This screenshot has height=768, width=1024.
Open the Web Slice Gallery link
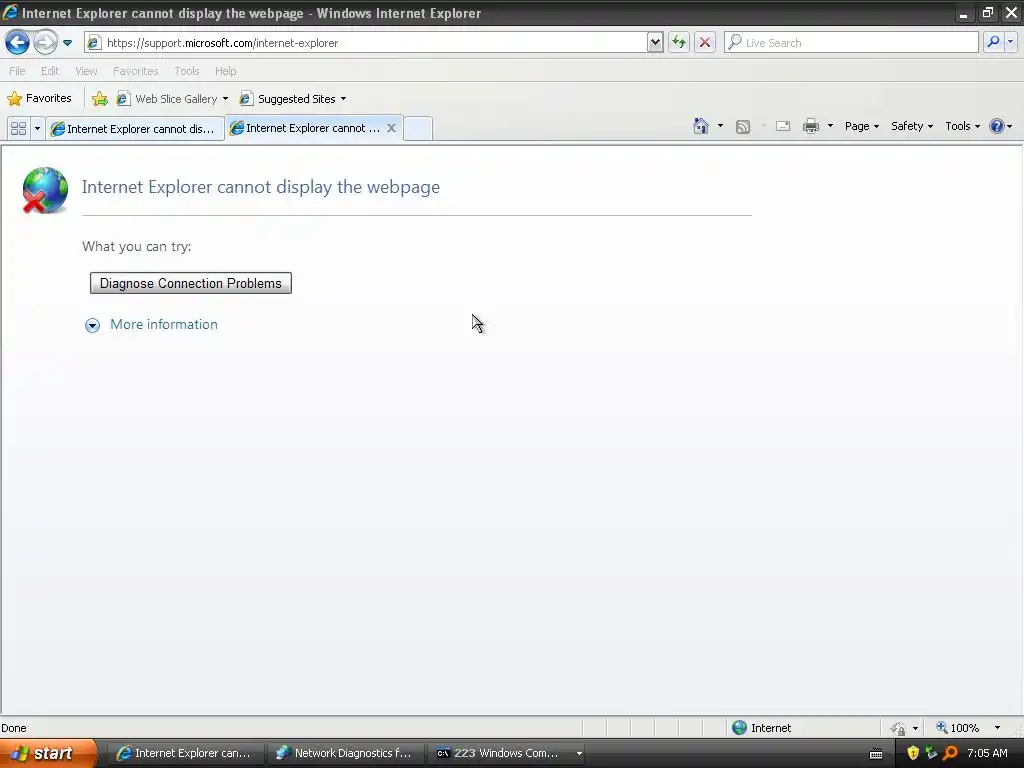click(173, 99)
